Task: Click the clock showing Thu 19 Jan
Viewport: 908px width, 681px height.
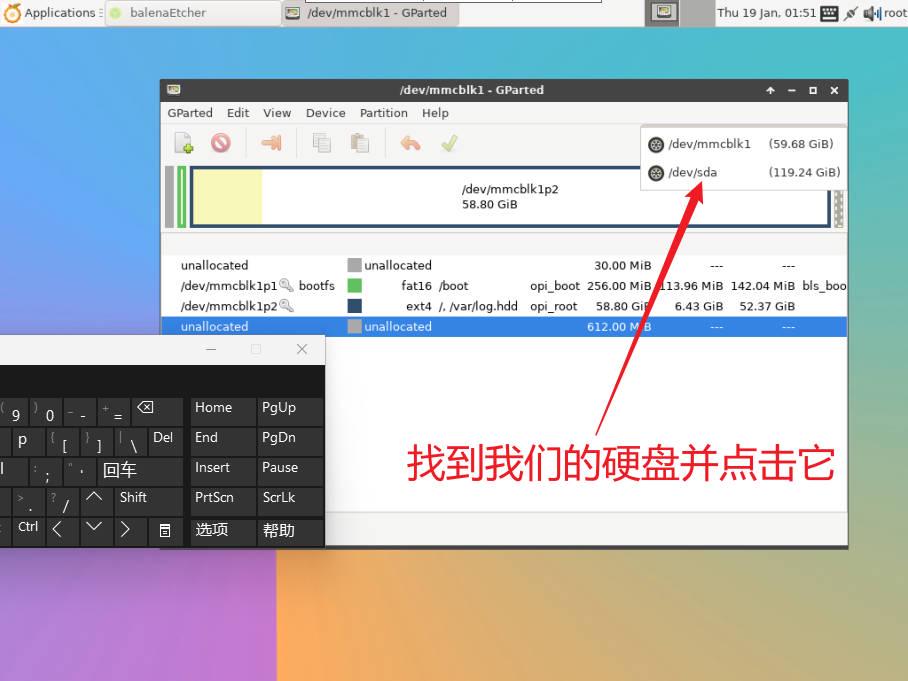Action: 766,13
